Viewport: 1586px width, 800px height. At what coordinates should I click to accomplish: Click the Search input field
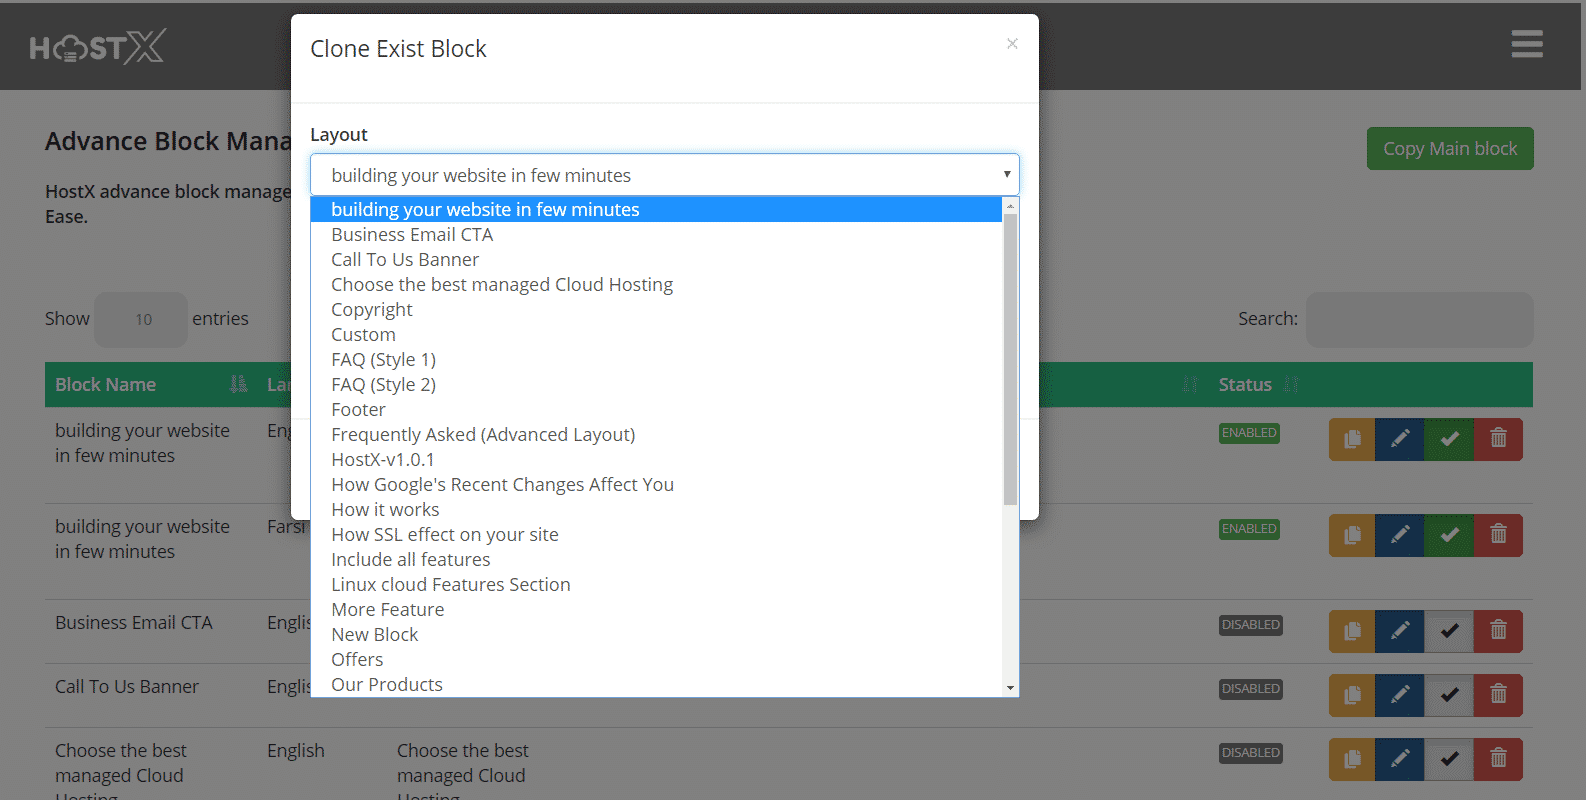1418,320
